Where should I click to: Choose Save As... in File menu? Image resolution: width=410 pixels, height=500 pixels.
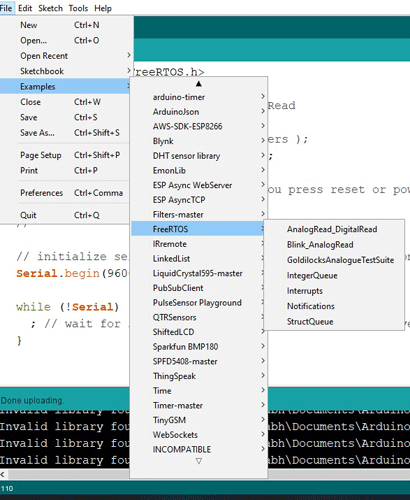tap(65, 132)
